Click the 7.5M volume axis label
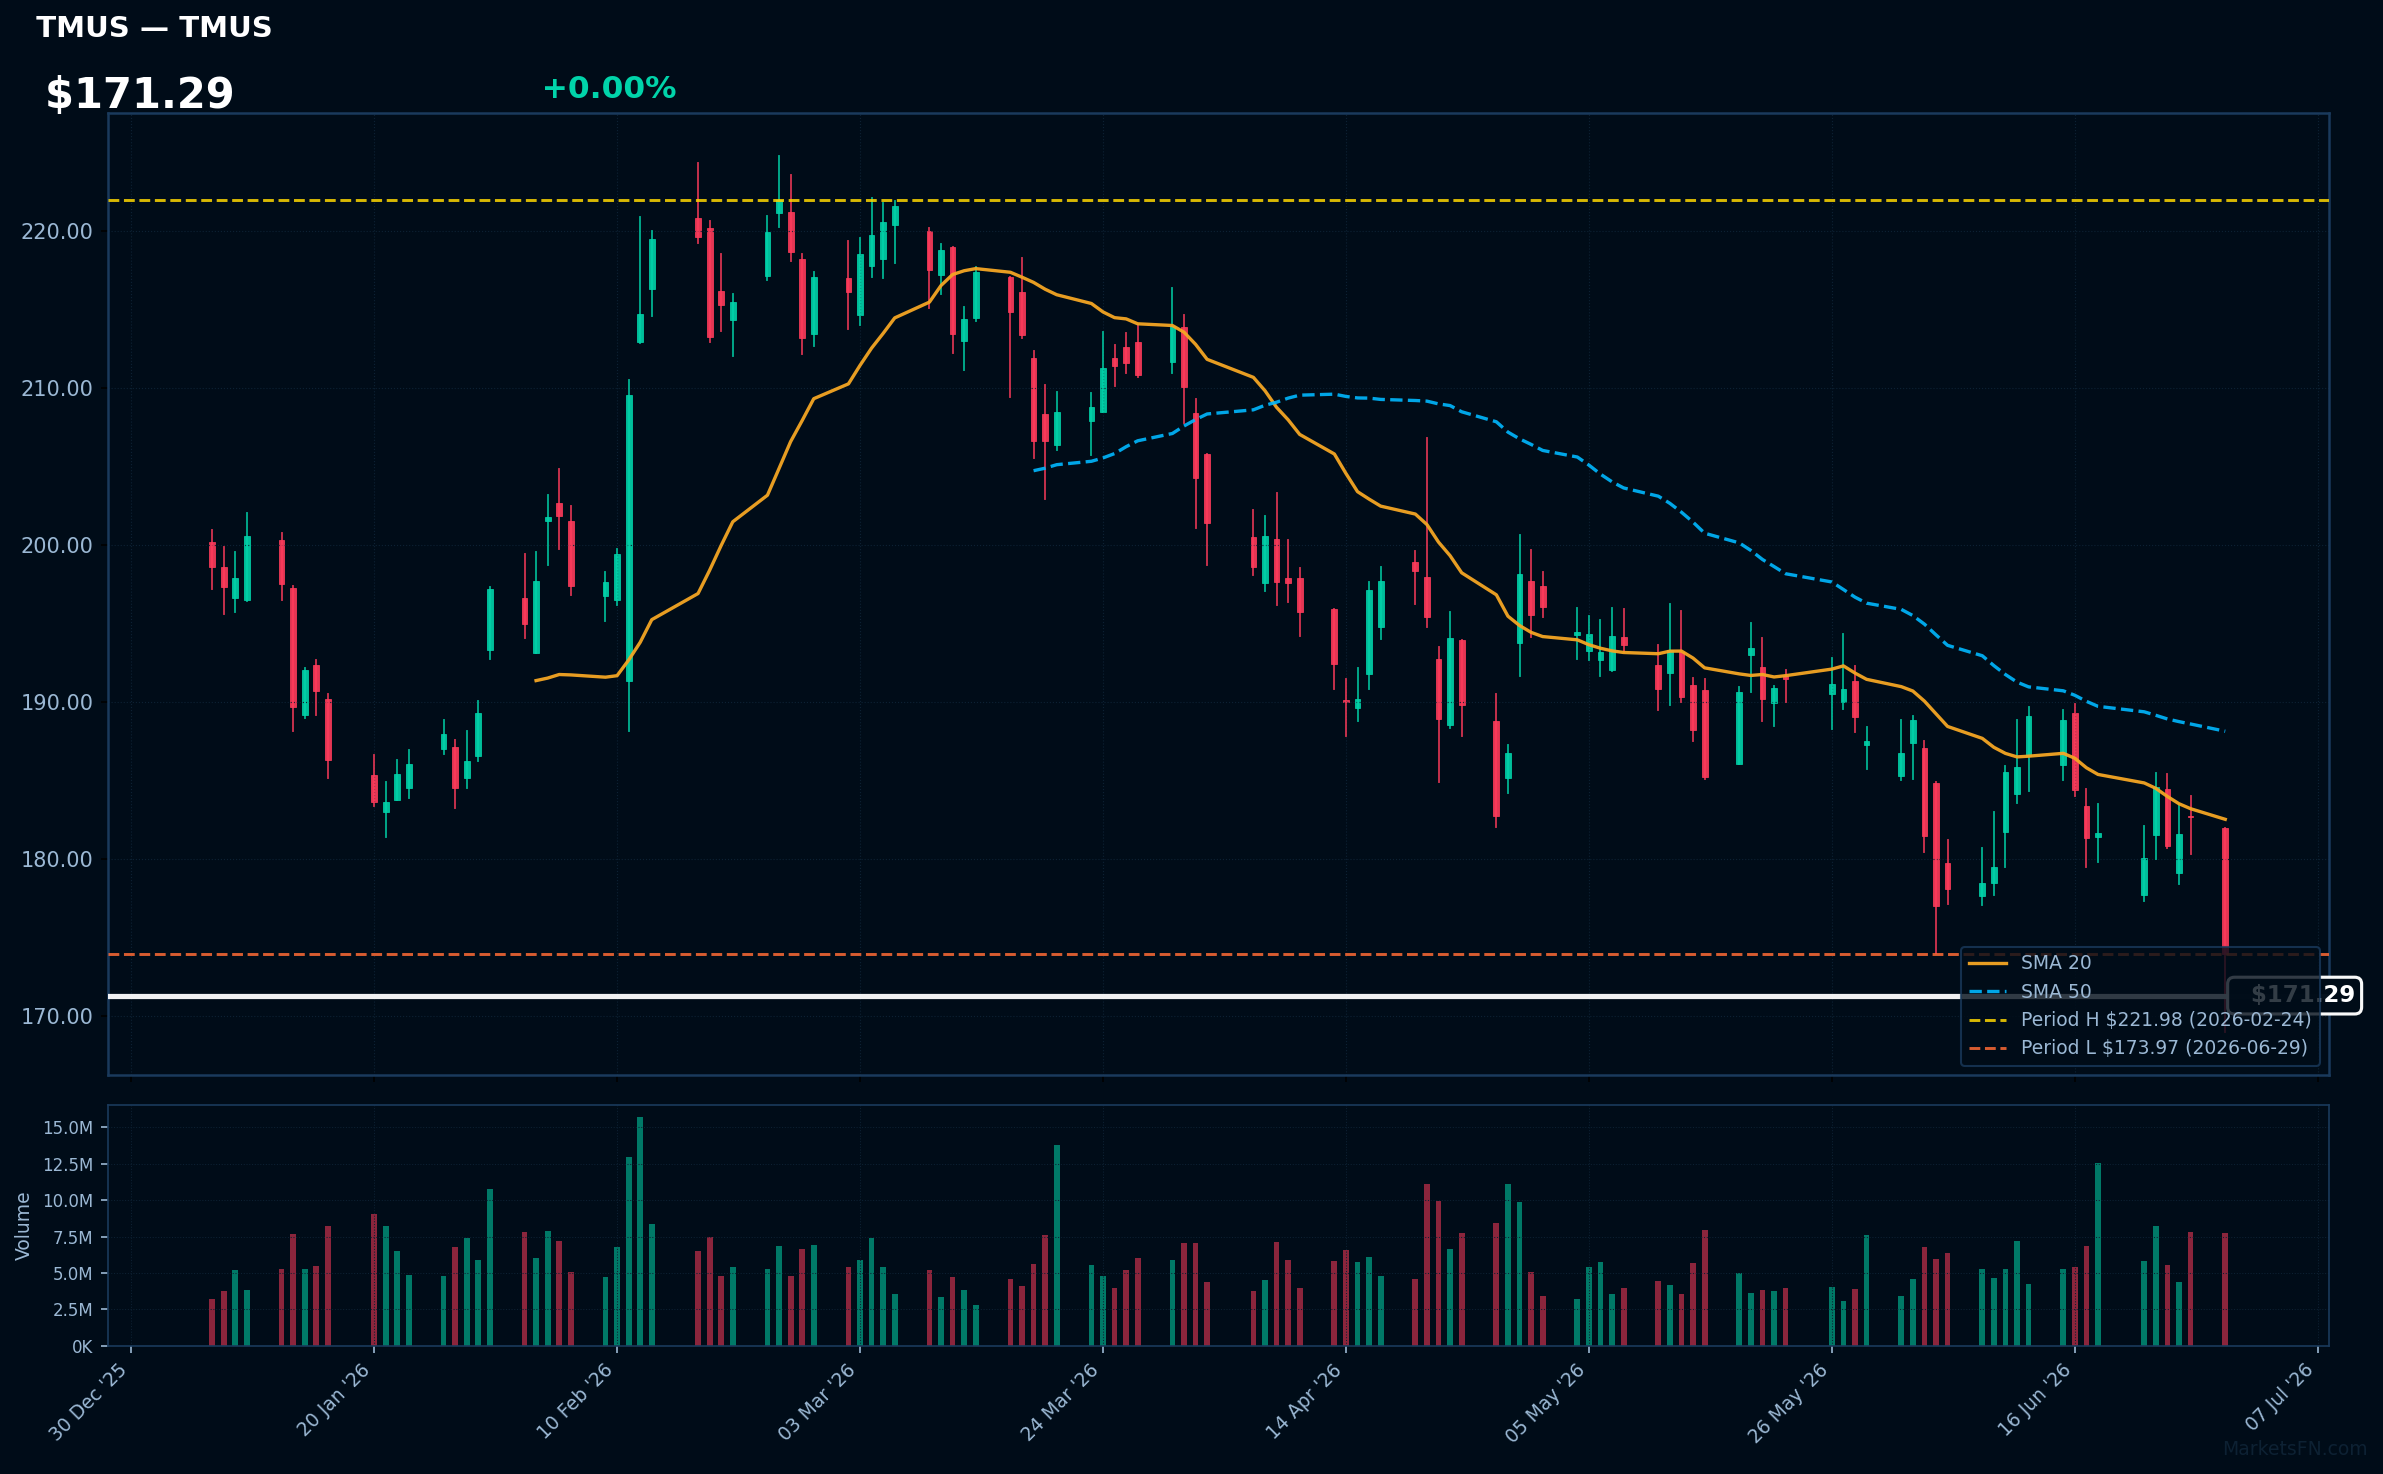The image size is (2383, 1474). click(x=73, y=1238)
